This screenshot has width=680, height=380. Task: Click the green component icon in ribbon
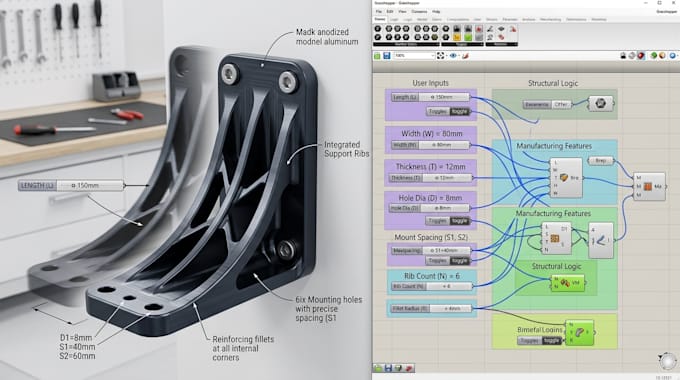click(x=468, y=37)
